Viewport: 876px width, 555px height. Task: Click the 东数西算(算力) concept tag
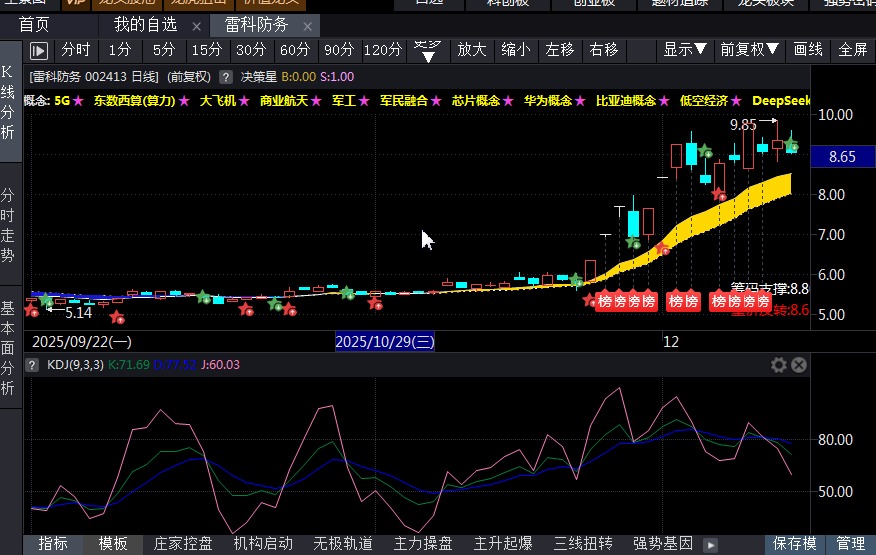135,101
